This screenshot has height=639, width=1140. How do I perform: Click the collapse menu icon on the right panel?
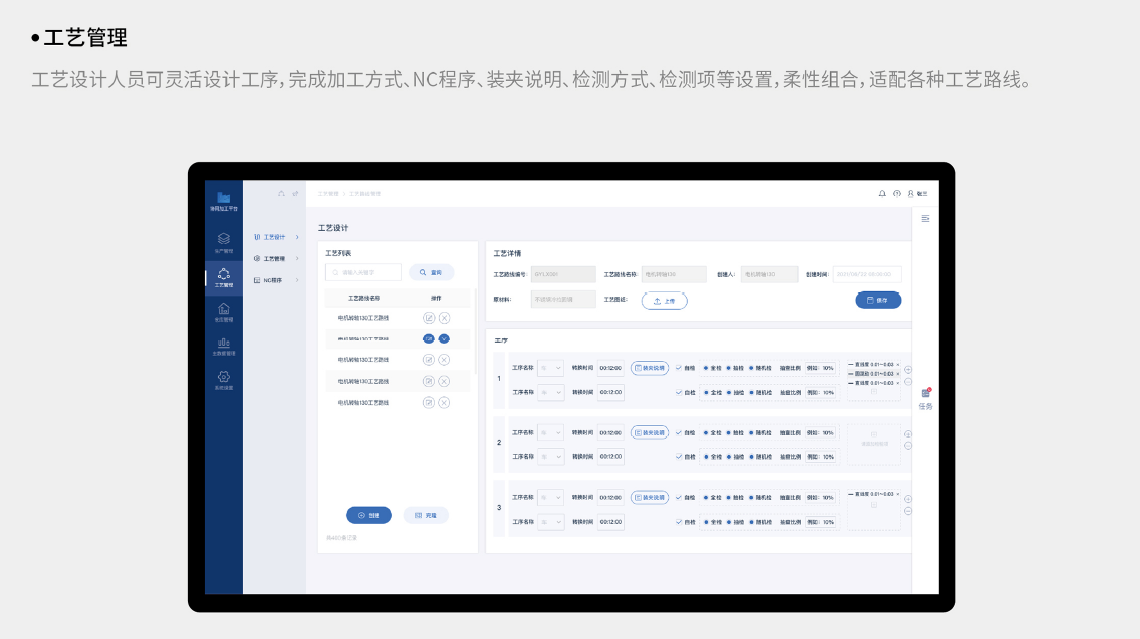click(925, 218)
